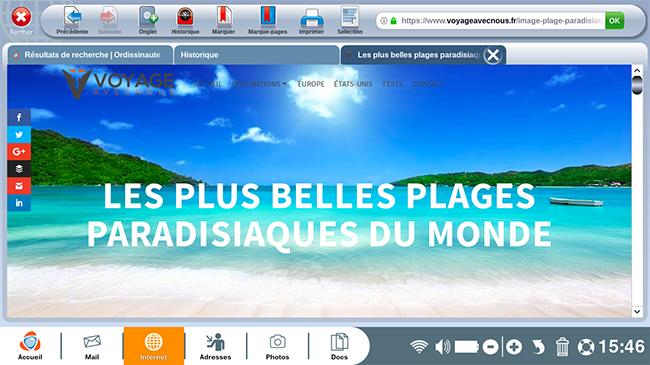
Task: Click the trash bin icon
Action: pyautogui.click(x=562, y=347)
